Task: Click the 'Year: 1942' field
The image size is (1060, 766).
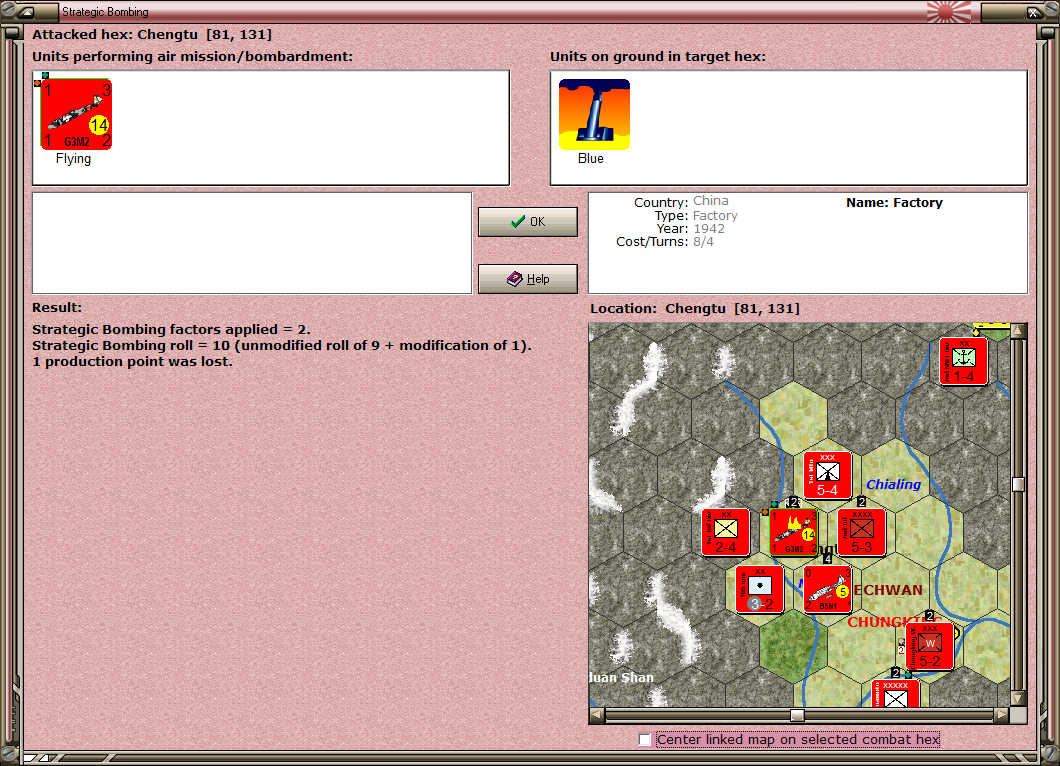Action: pos(690,229)
